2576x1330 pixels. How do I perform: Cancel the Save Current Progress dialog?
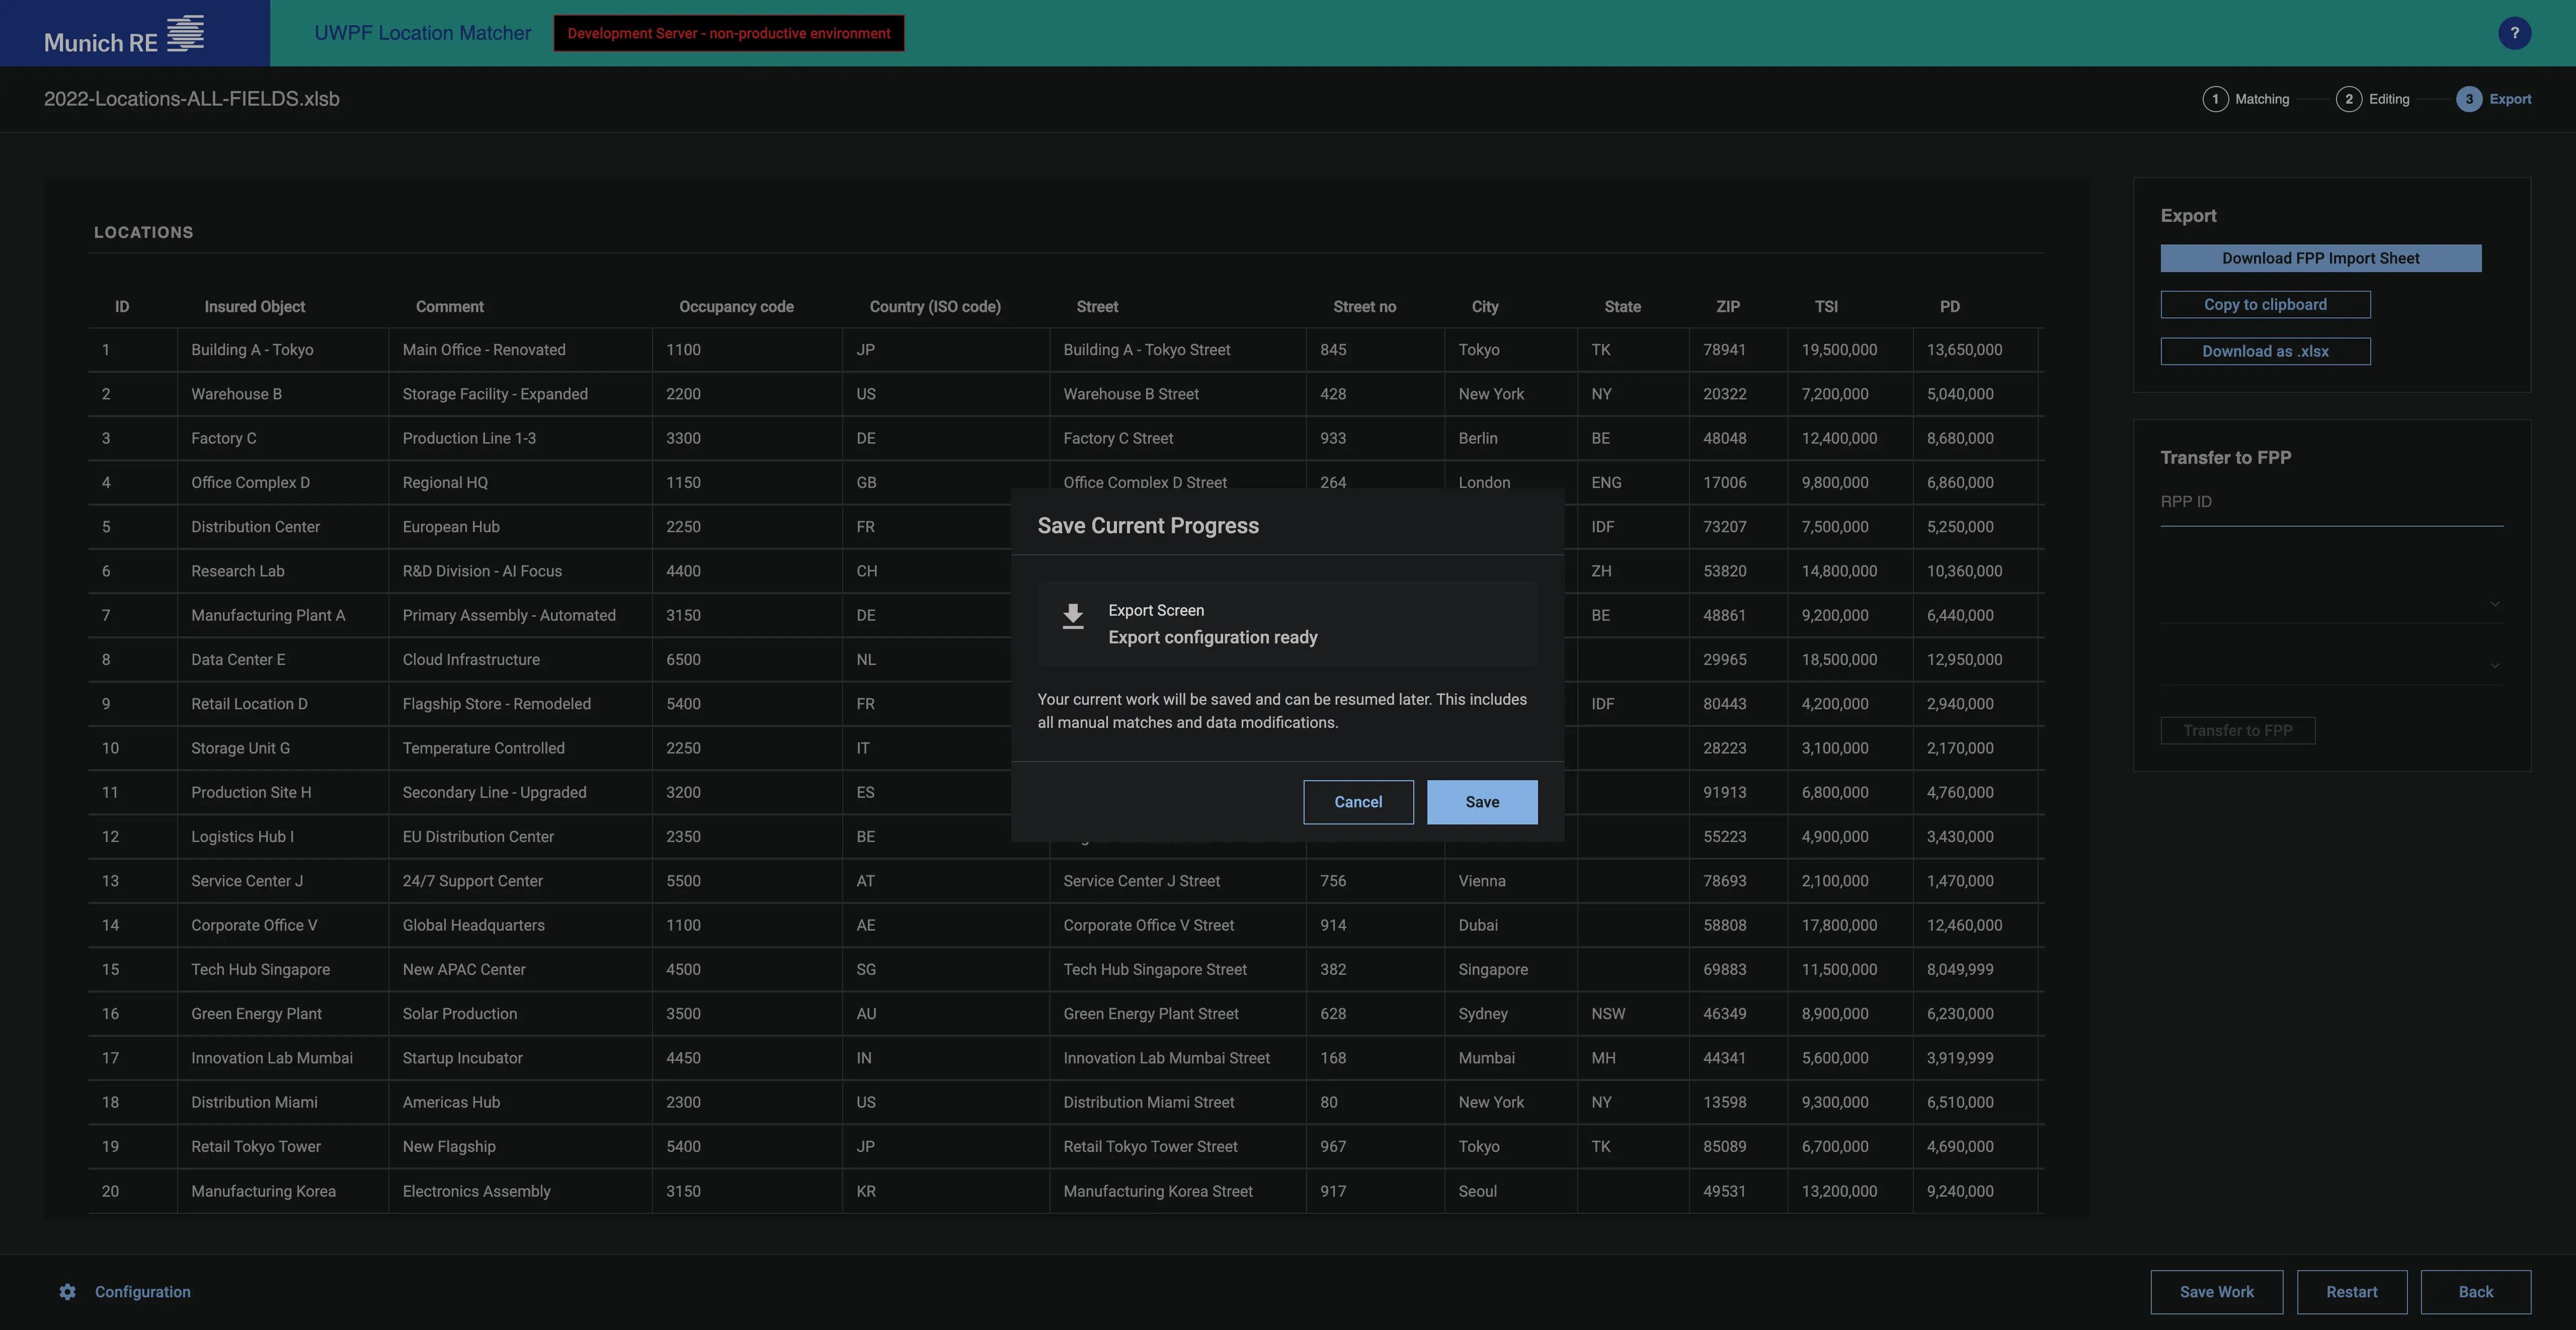1357,802
